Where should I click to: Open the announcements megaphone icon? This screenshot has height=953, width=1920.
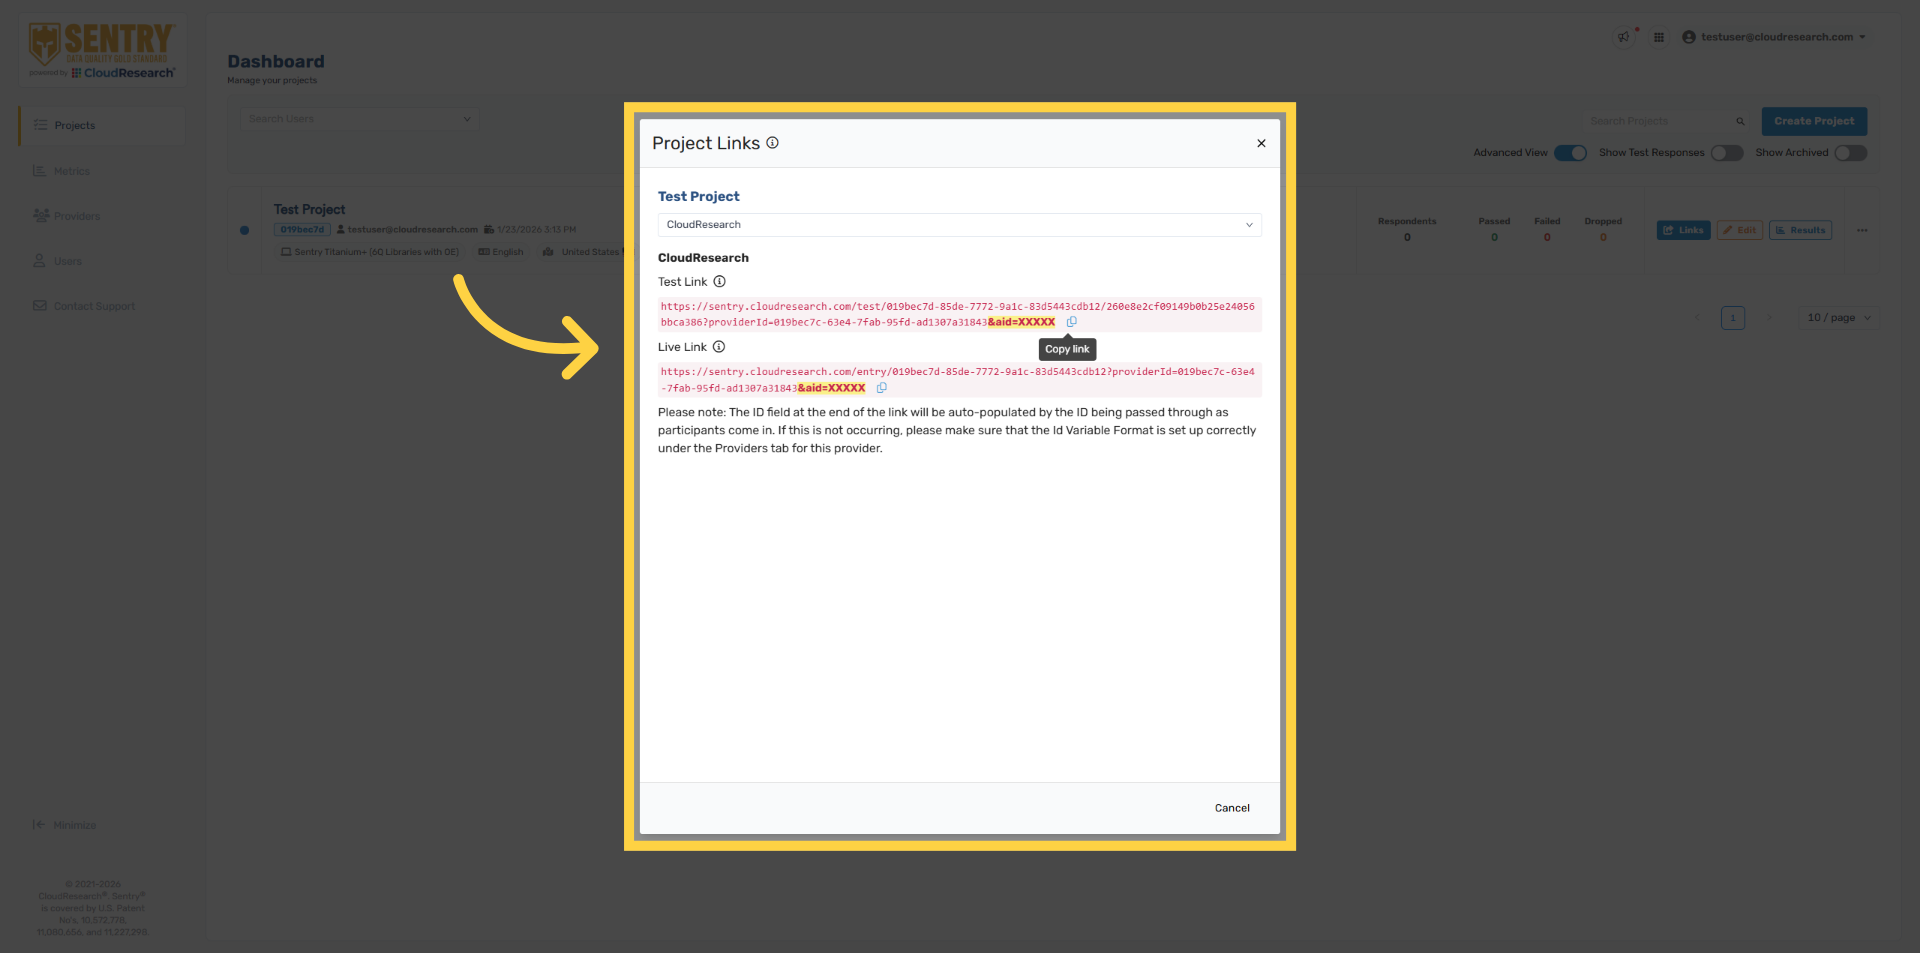(1623, 36)
